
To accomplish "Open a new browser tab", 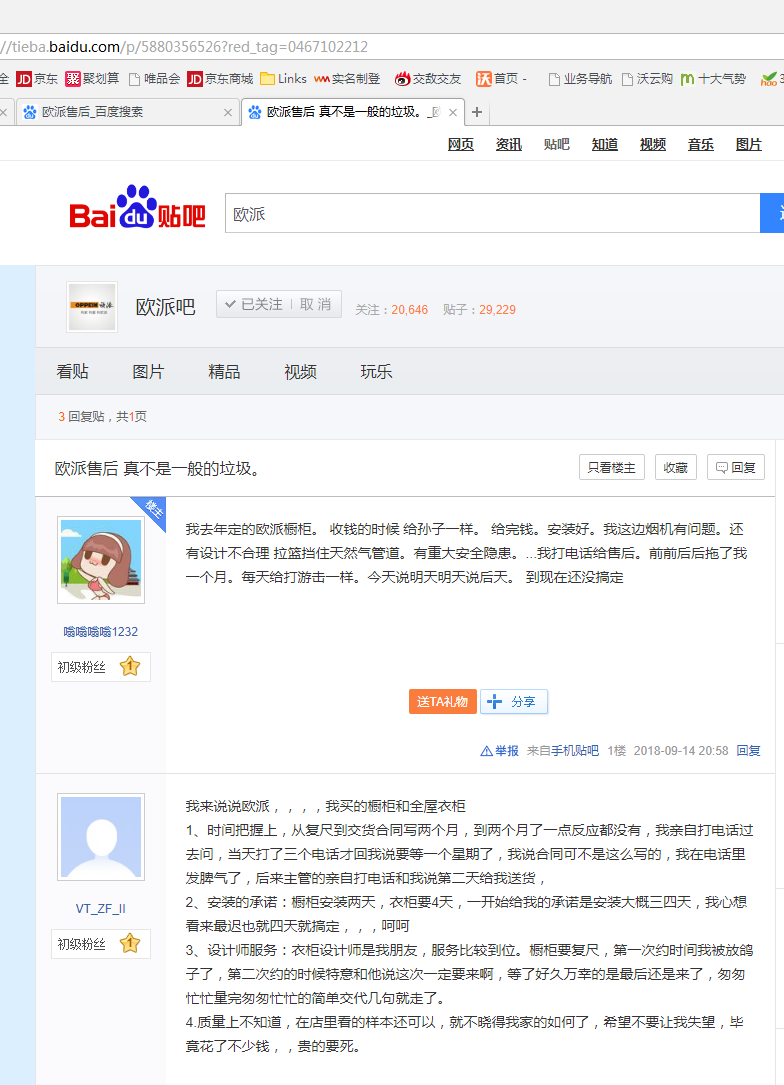I will tap(477, 112).
